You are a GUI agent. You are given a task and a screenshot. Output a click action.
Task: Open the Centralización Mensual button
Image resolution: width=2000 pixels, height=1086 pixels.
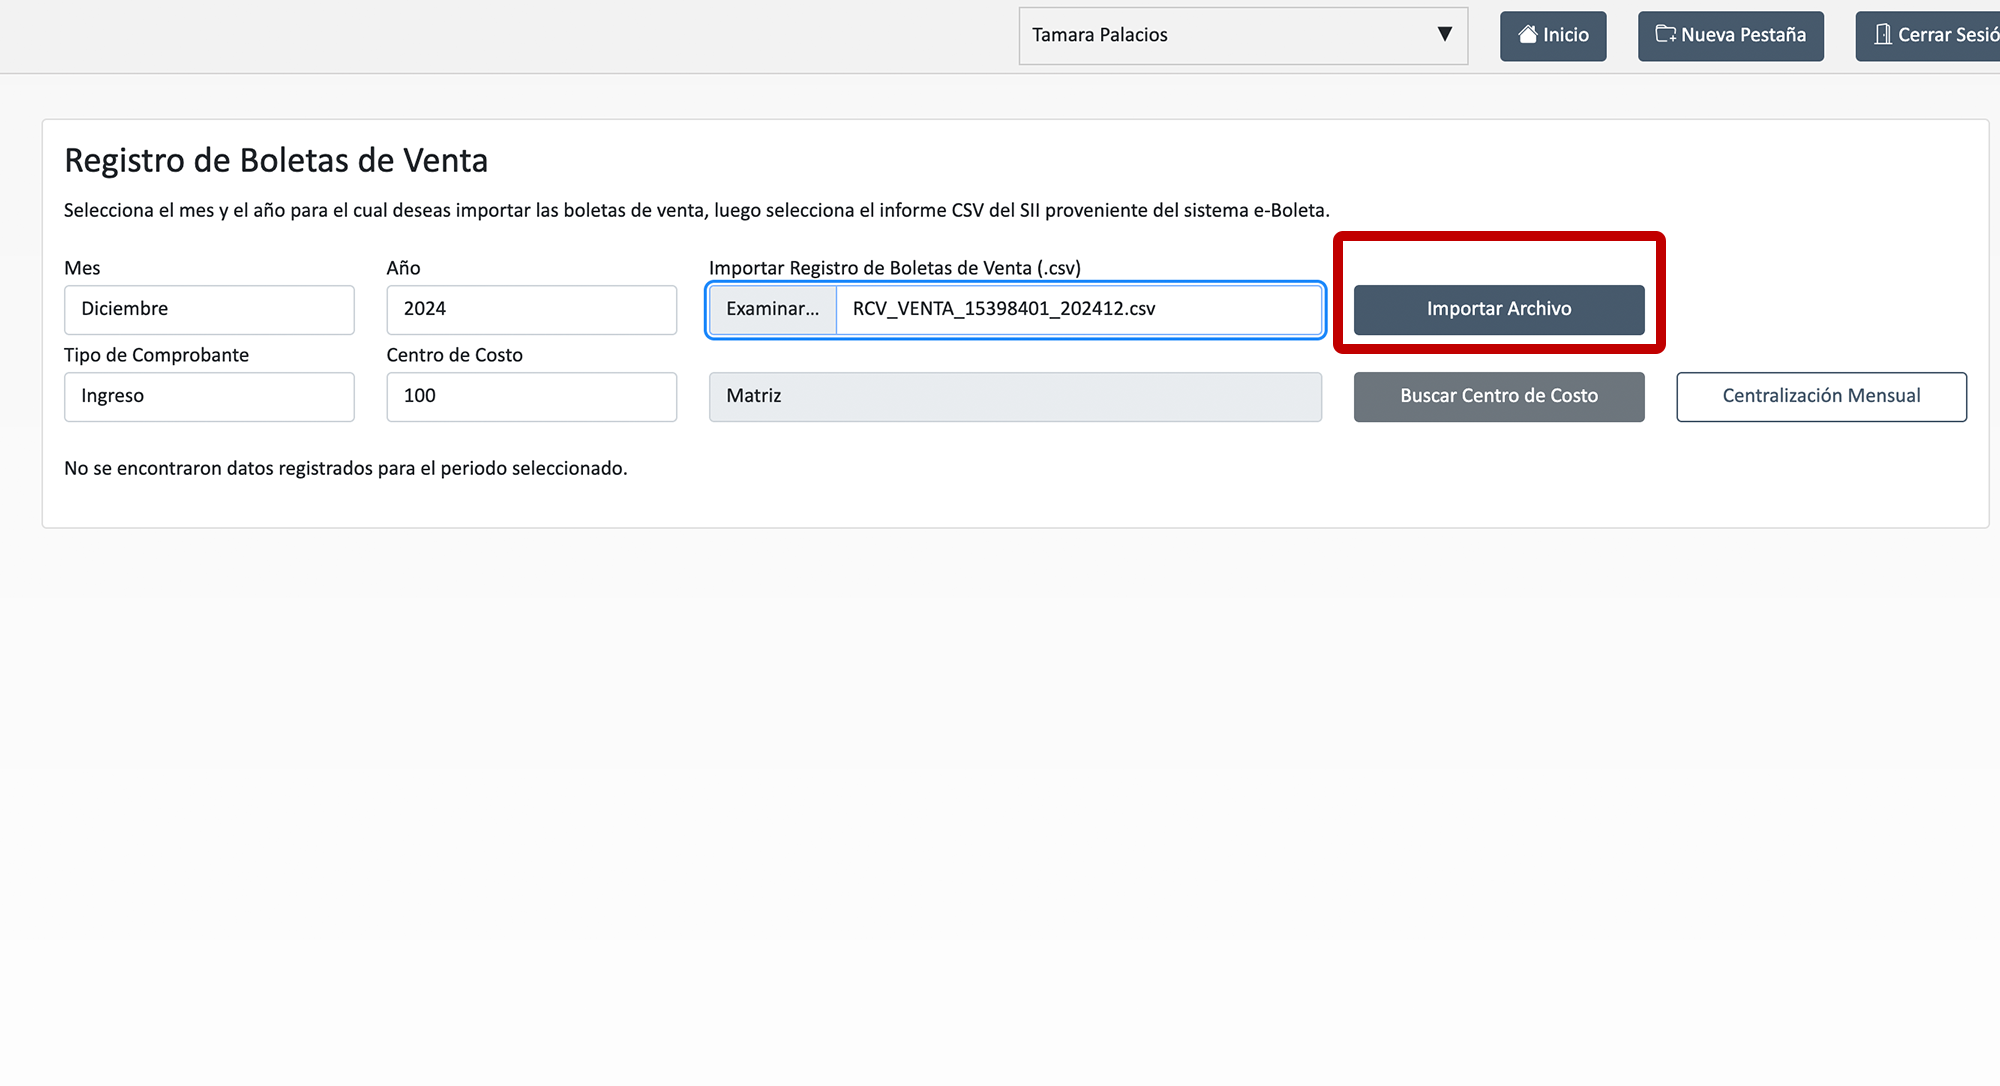pos(1821,397)
